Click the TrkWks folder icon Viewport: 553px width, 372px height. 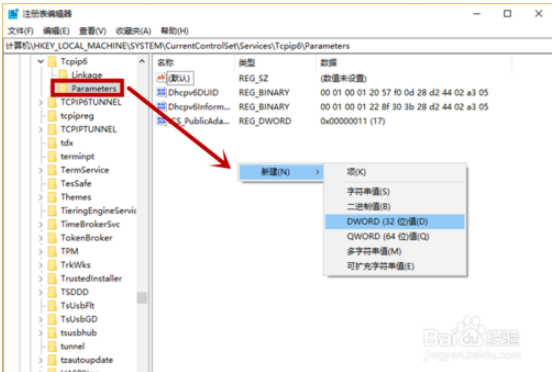click(x=52, y=265)
